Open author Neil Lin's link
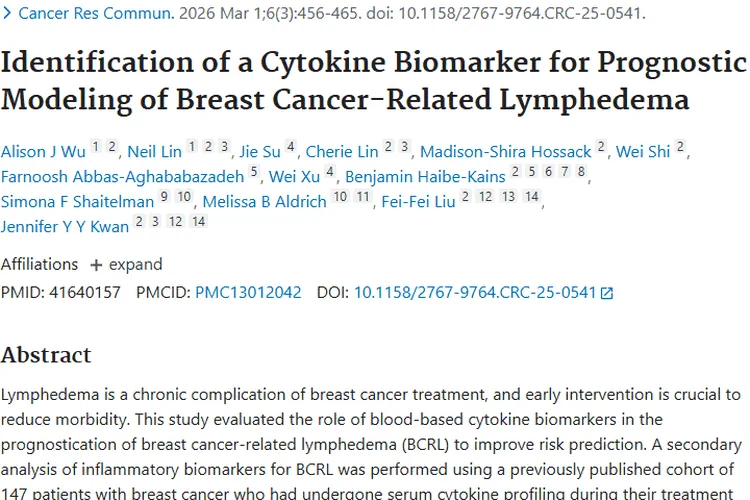The height and width of the screenshot is (500, 750). pyautogui.click(x=154, y=152)
